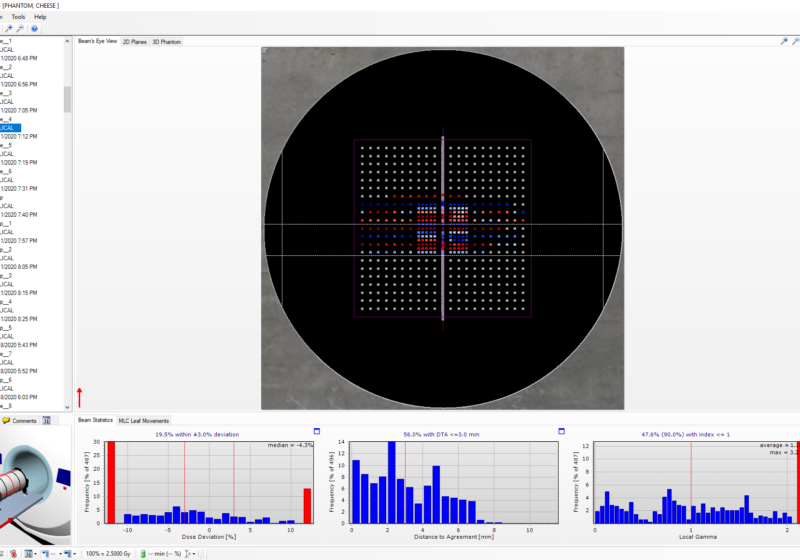Click the zoom icon at the view's top-right
The image size is (800, 560).
(x=783, y=41)
